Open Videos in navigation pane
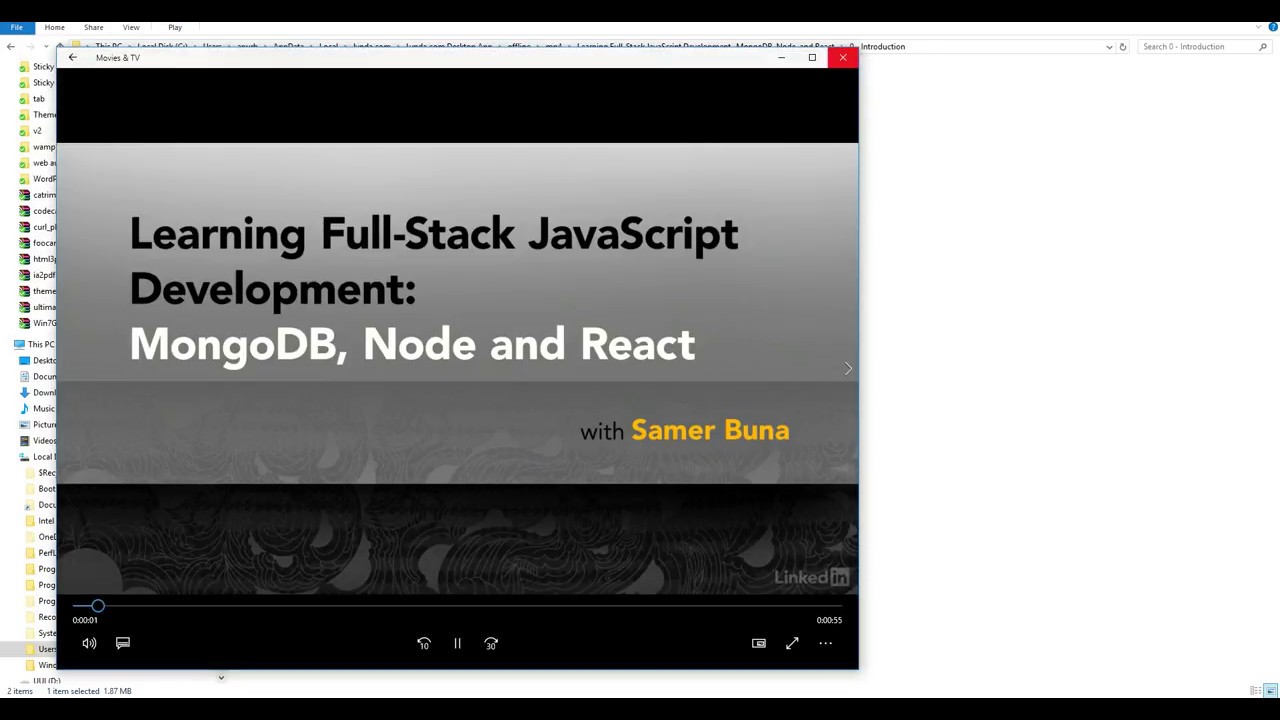Image resolution: width=1280 pixels, height=720 pixels. [x=37, y=440]
